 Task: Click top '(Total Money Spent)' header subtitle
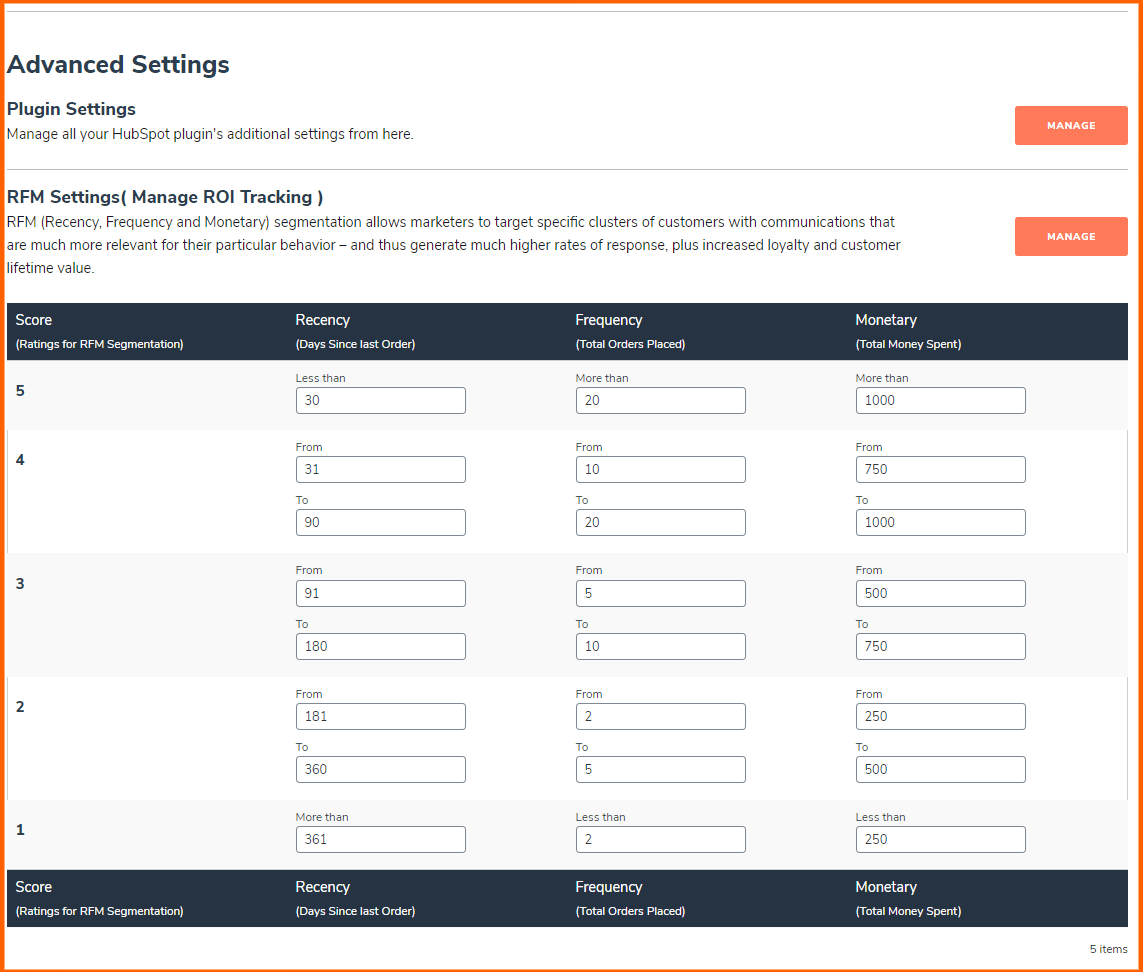tap(908, 344)
